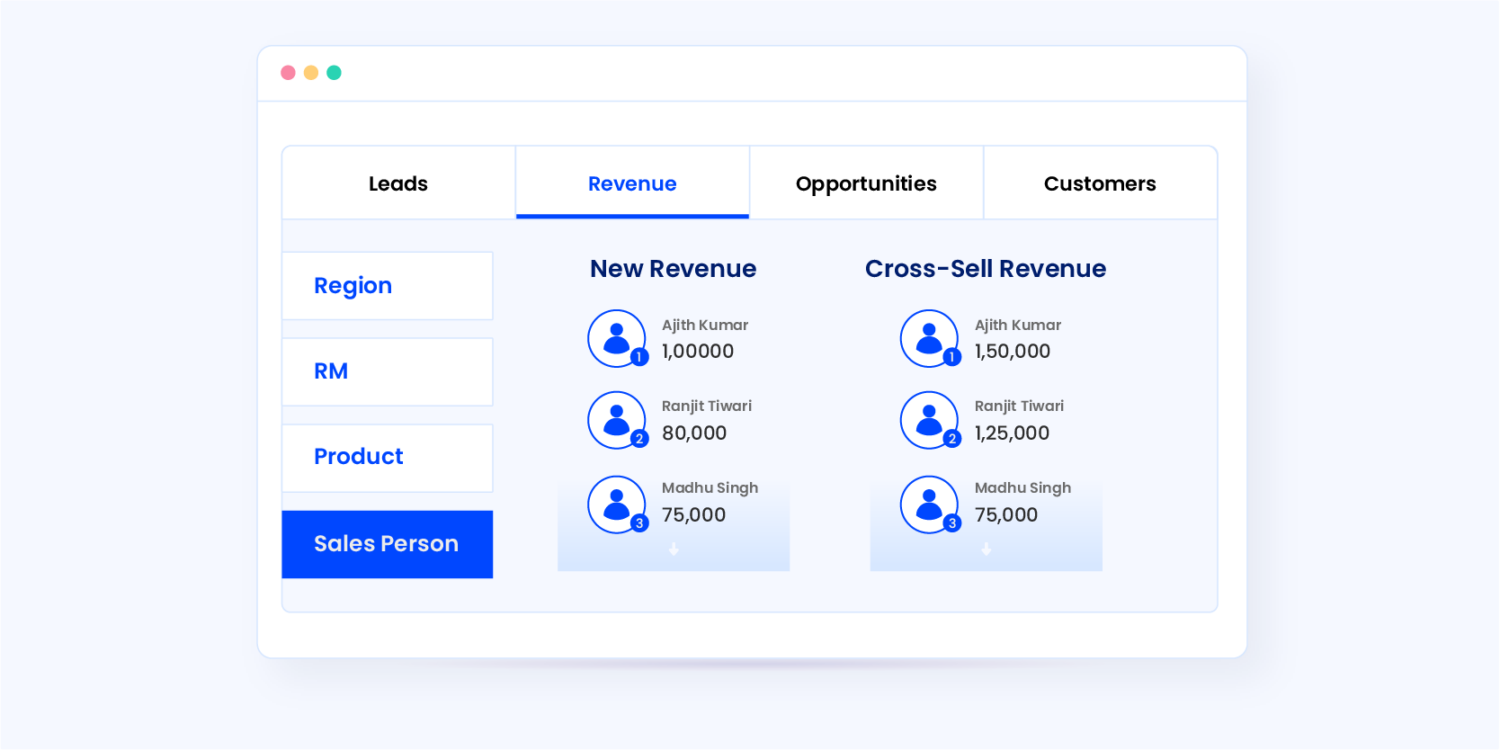Switch to the Customers tab
This screenshot has width=1500, height=750.
point(1100,183)
